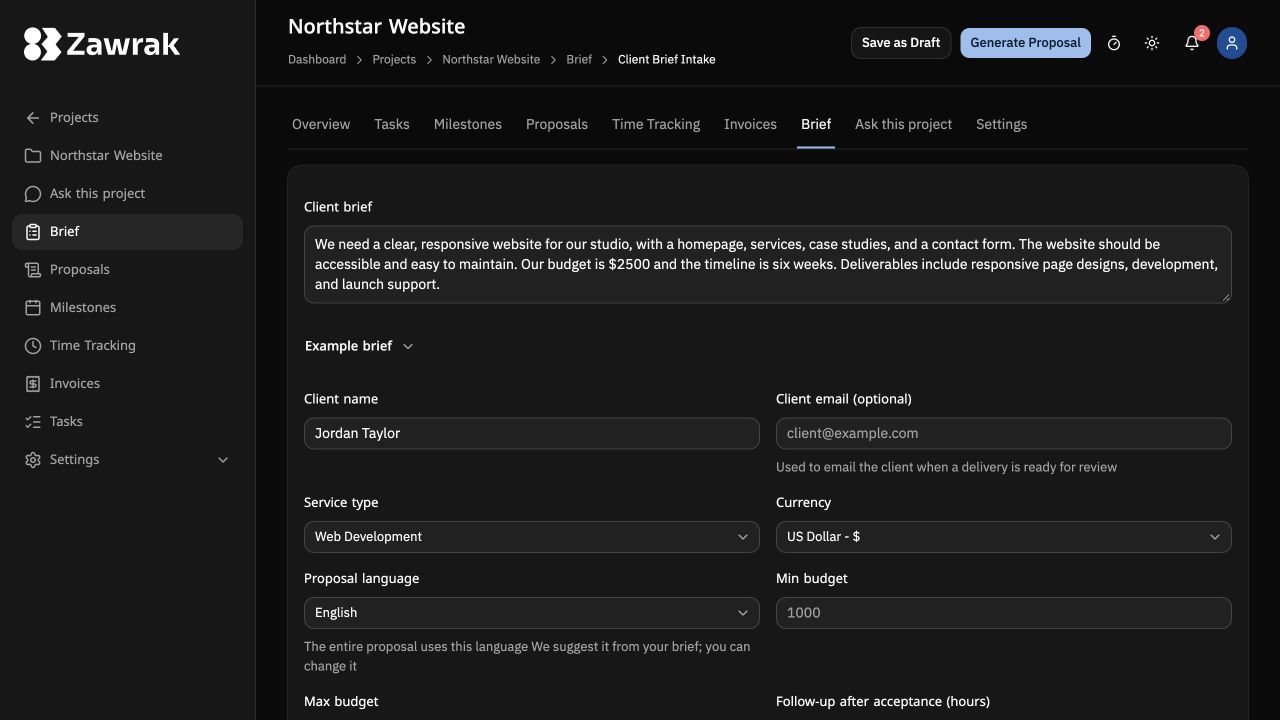Click the Settings gear icon in sidebar

pyautogui.click(x=33, y=460)
